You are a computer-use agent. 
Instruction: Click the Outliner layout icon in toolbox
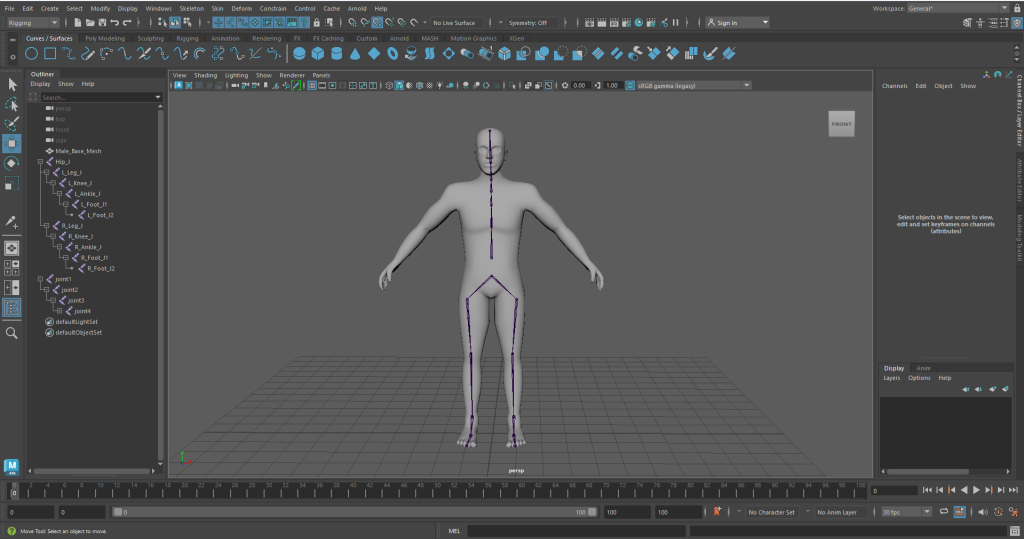pyautogui.click(x=12, y=308)
